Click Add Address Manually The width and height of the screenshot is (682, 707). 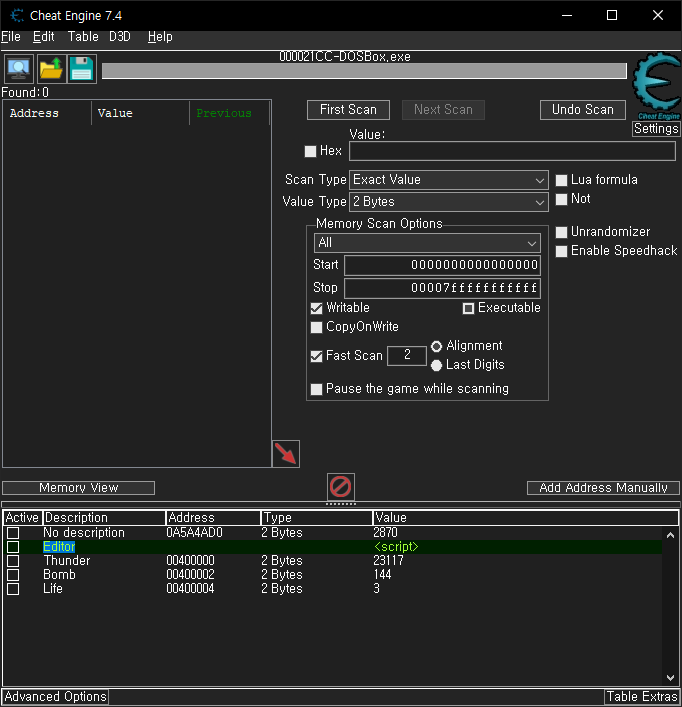[x=603, y=488]
